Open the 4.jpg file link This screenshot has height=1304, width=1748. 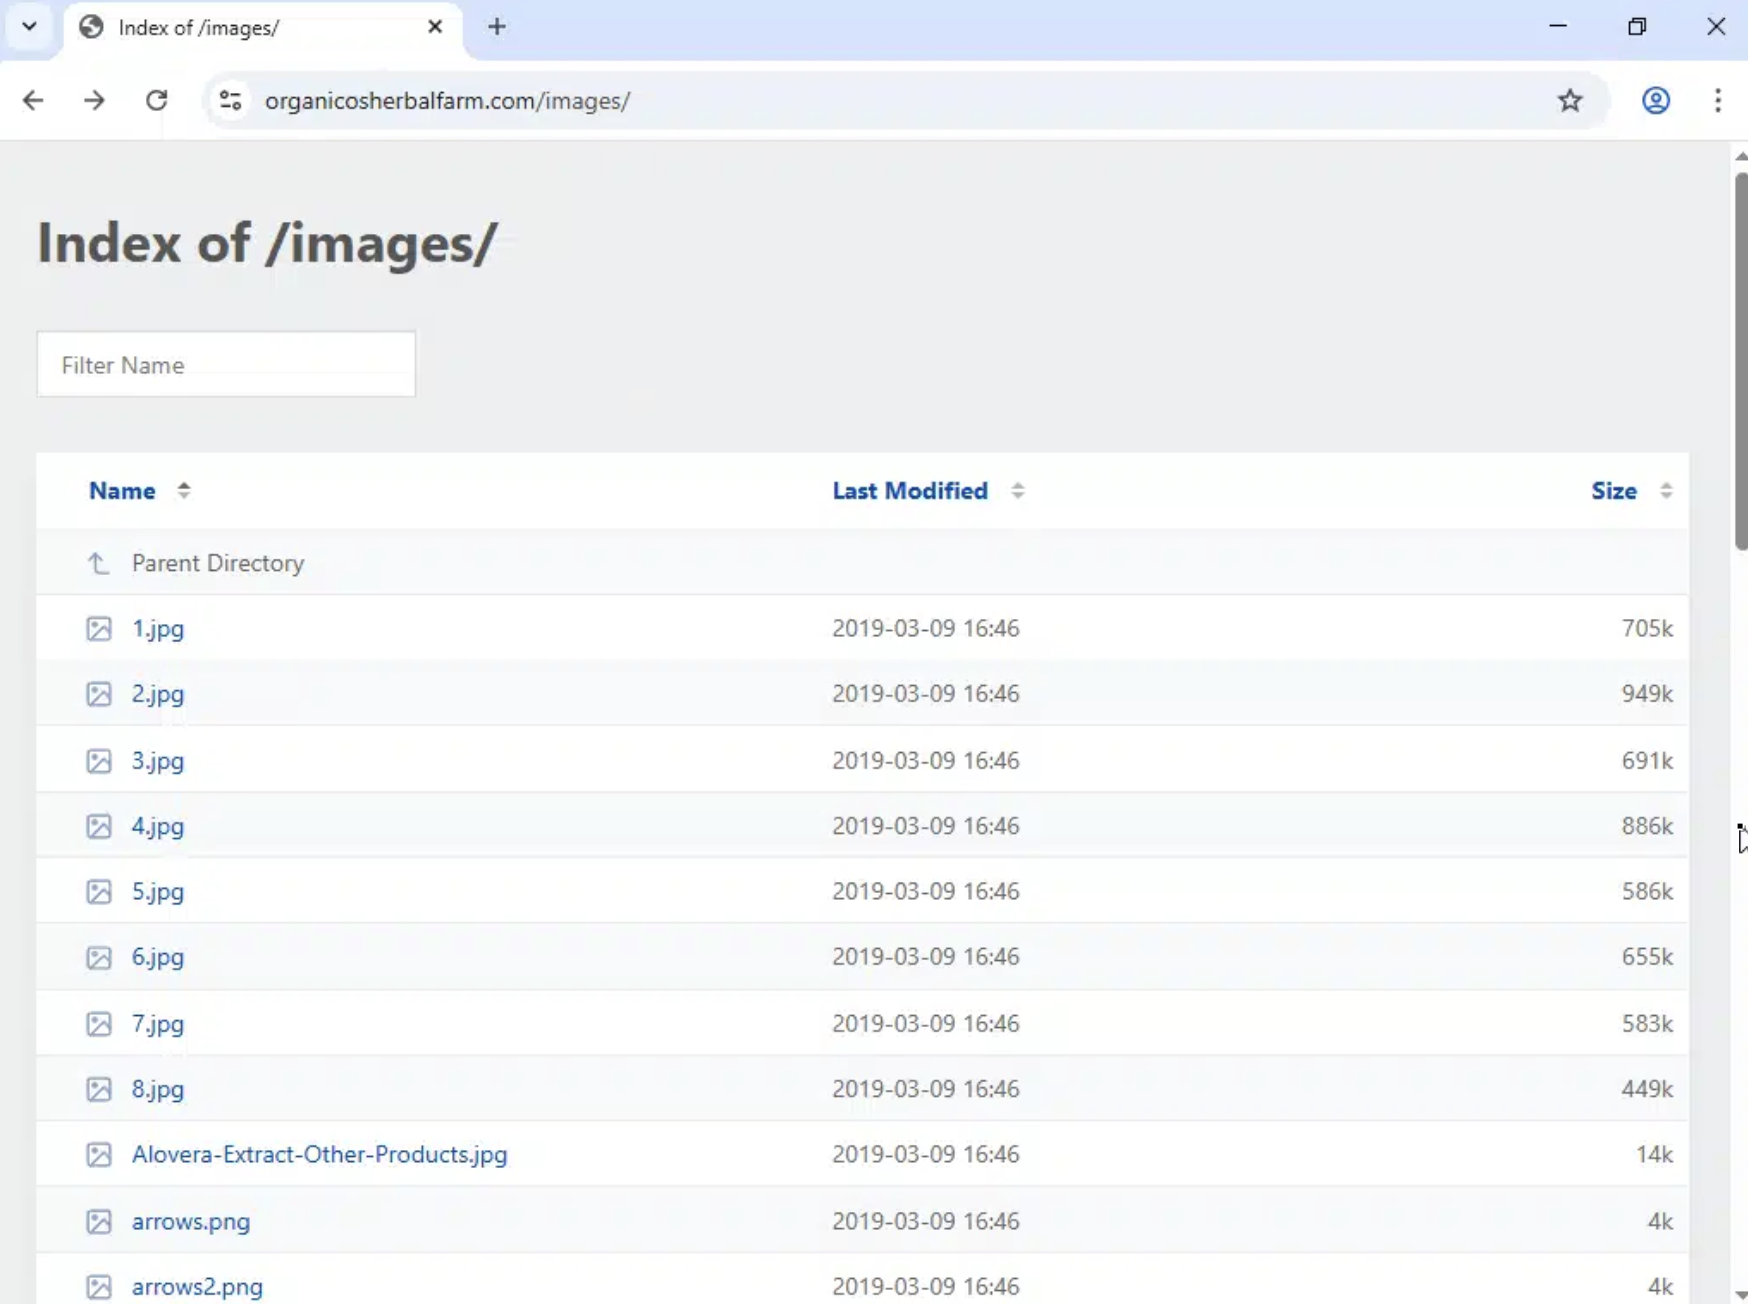pyautogui.click(x=158, y=826)
